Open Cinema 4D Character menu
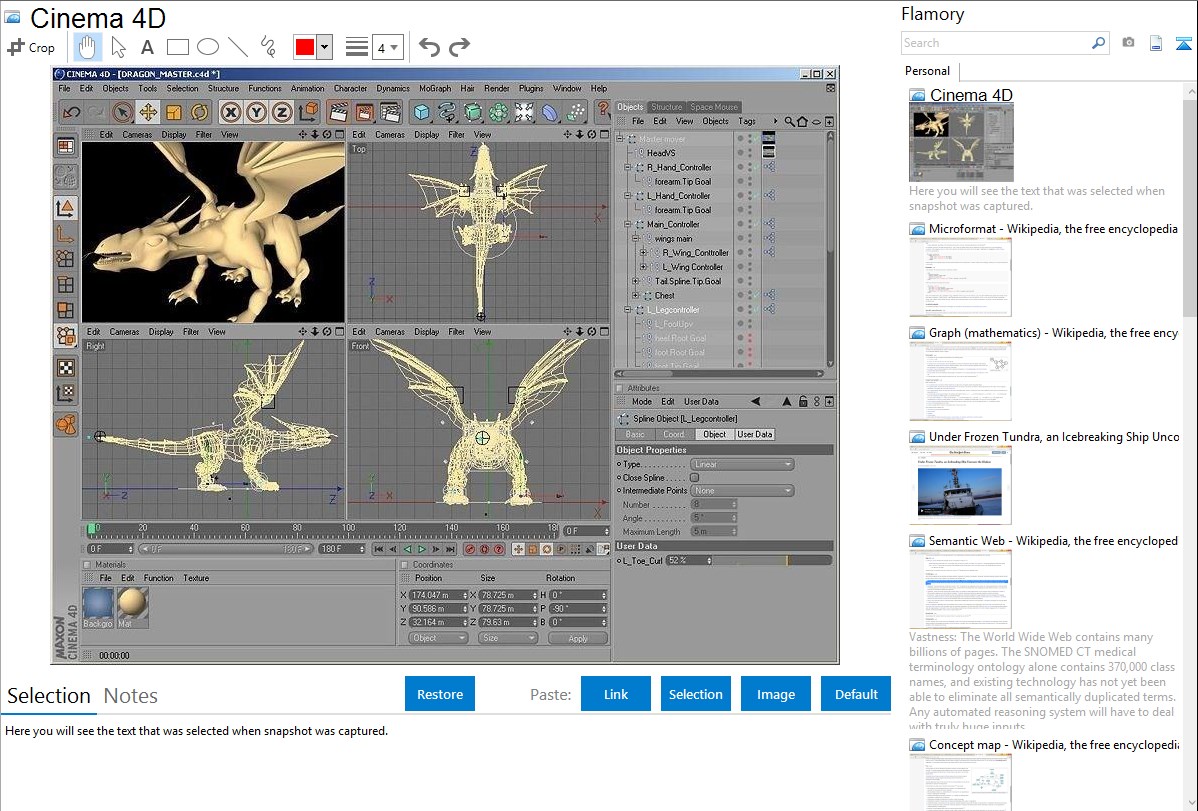Screen dimensions: 1198x811 pyautogui.click(x=351, y=89)
